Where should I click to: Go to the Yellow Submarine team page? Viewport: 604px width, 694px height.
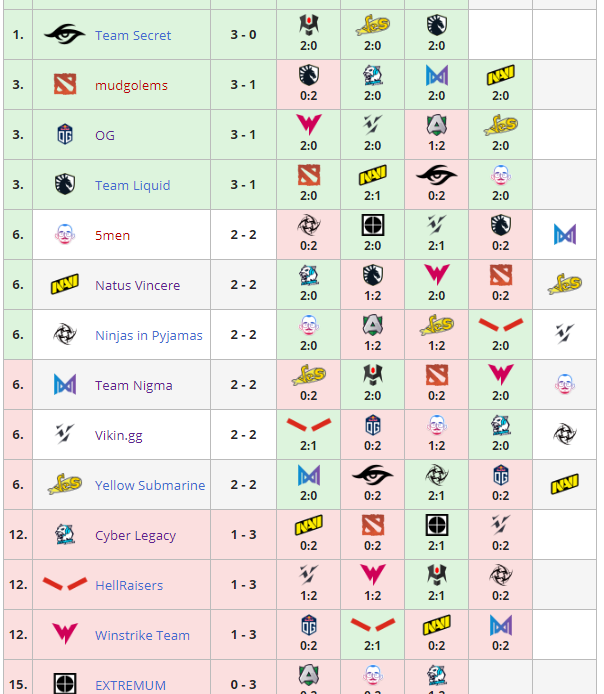[150, 485]
